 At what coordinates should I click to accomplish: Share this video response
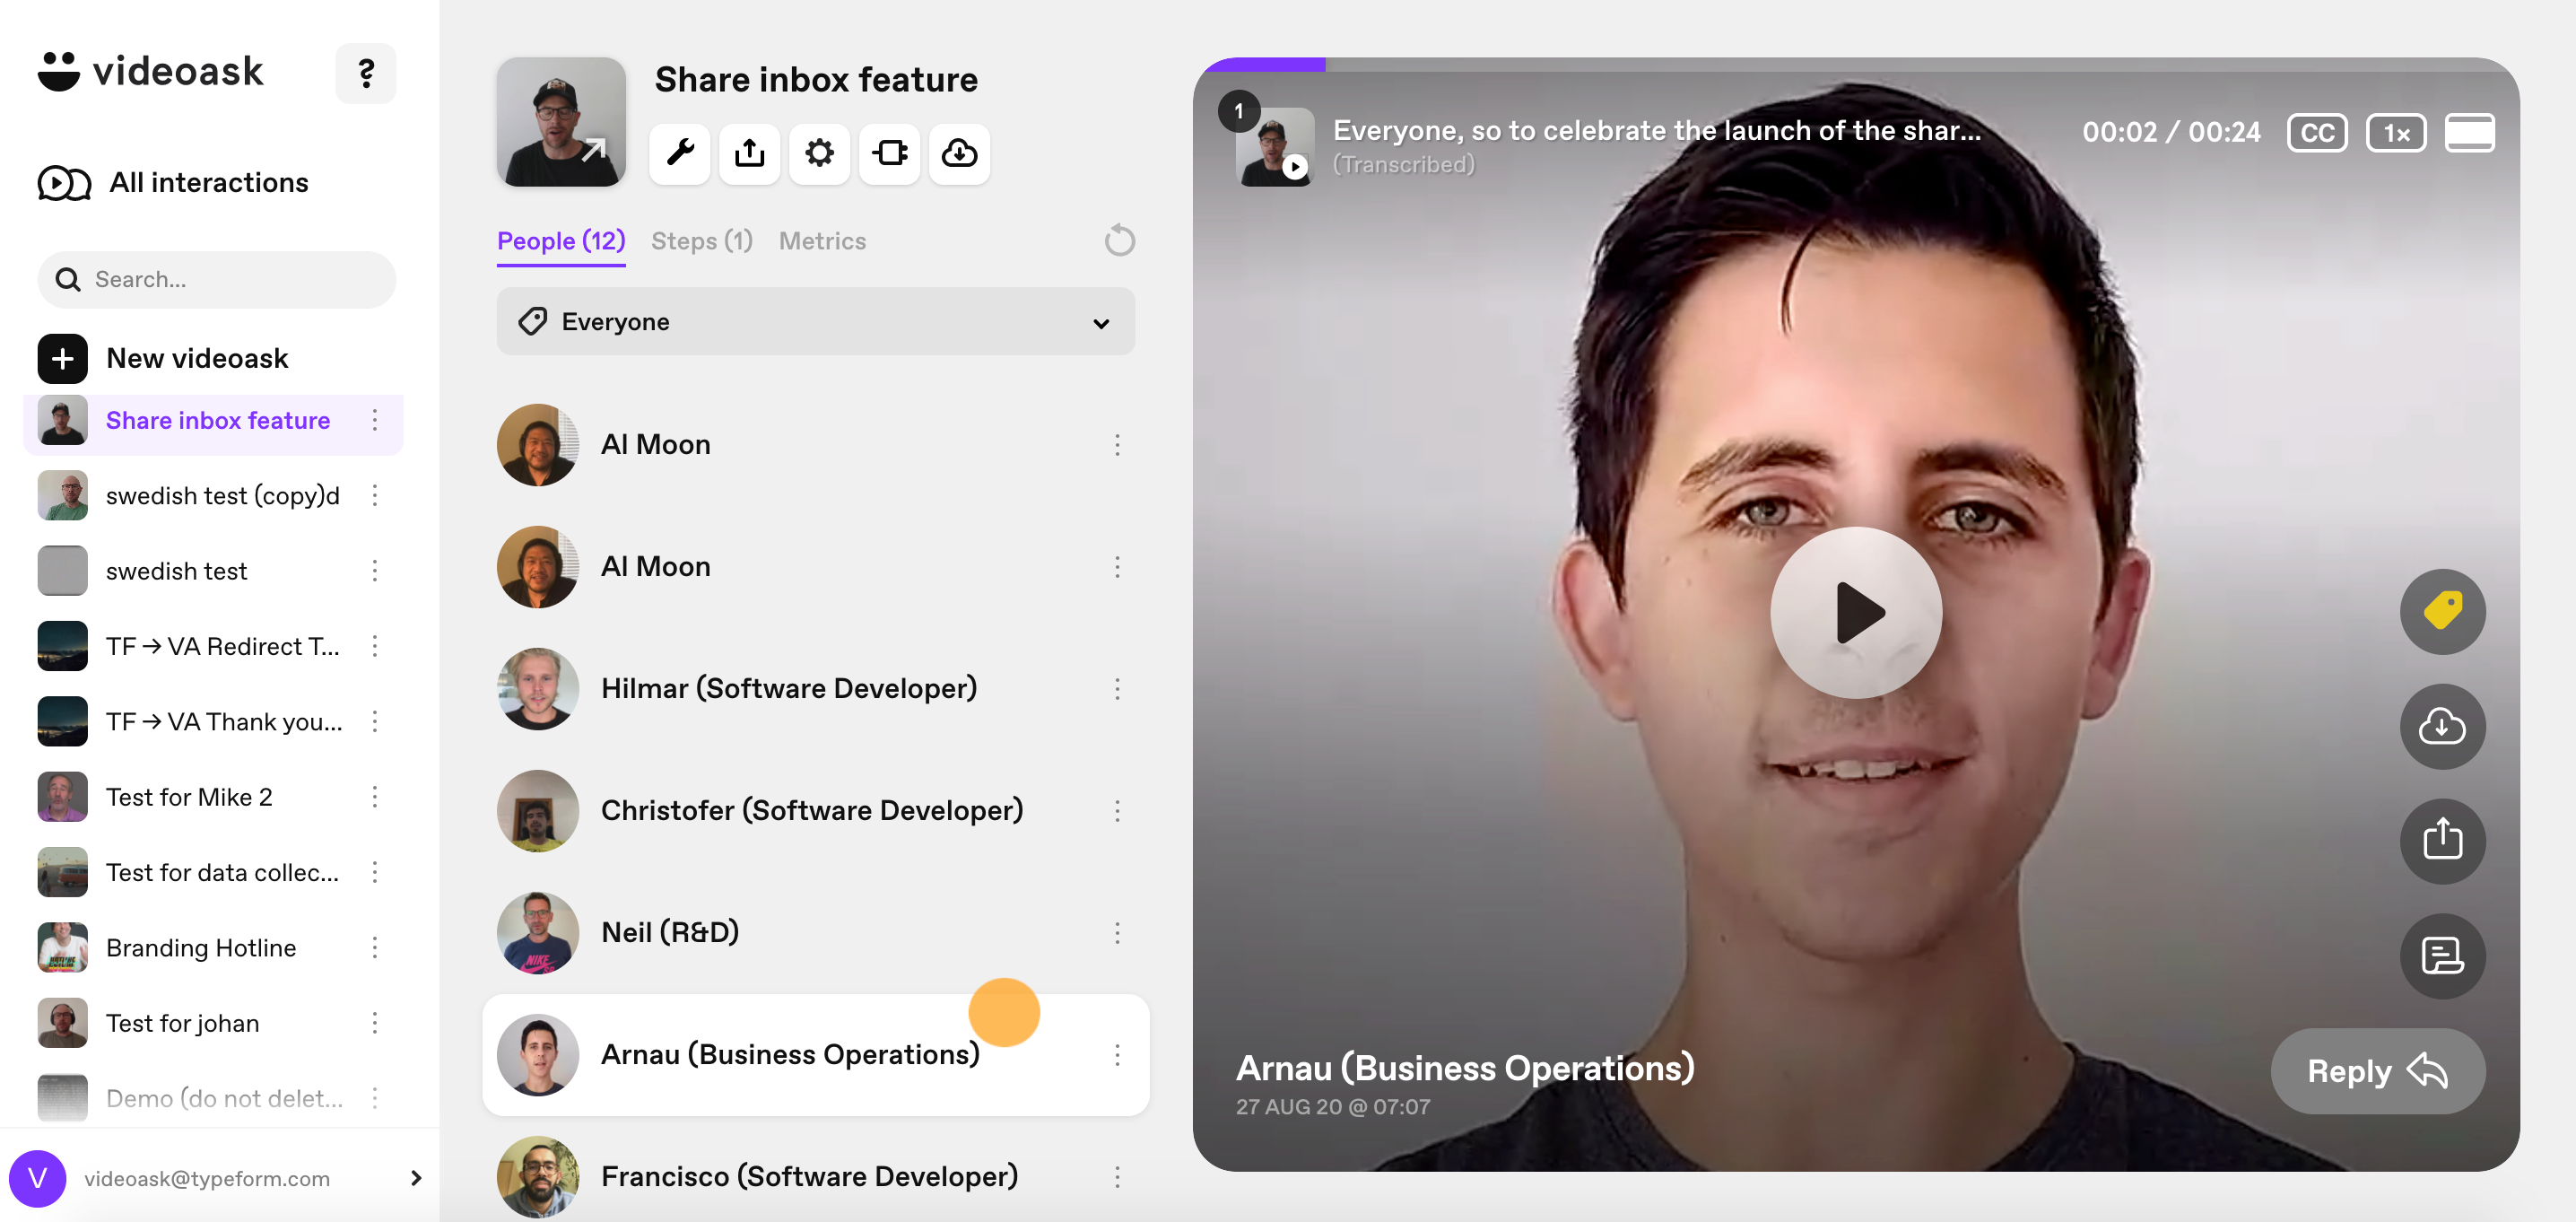pyautogui.click(x=2442, y=840)
